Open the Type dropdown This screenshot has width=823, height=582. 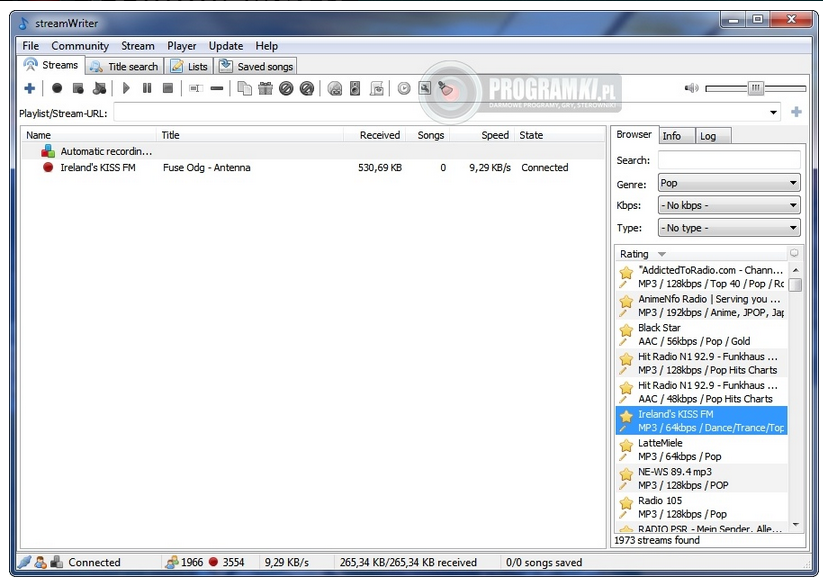coord(729,228)
